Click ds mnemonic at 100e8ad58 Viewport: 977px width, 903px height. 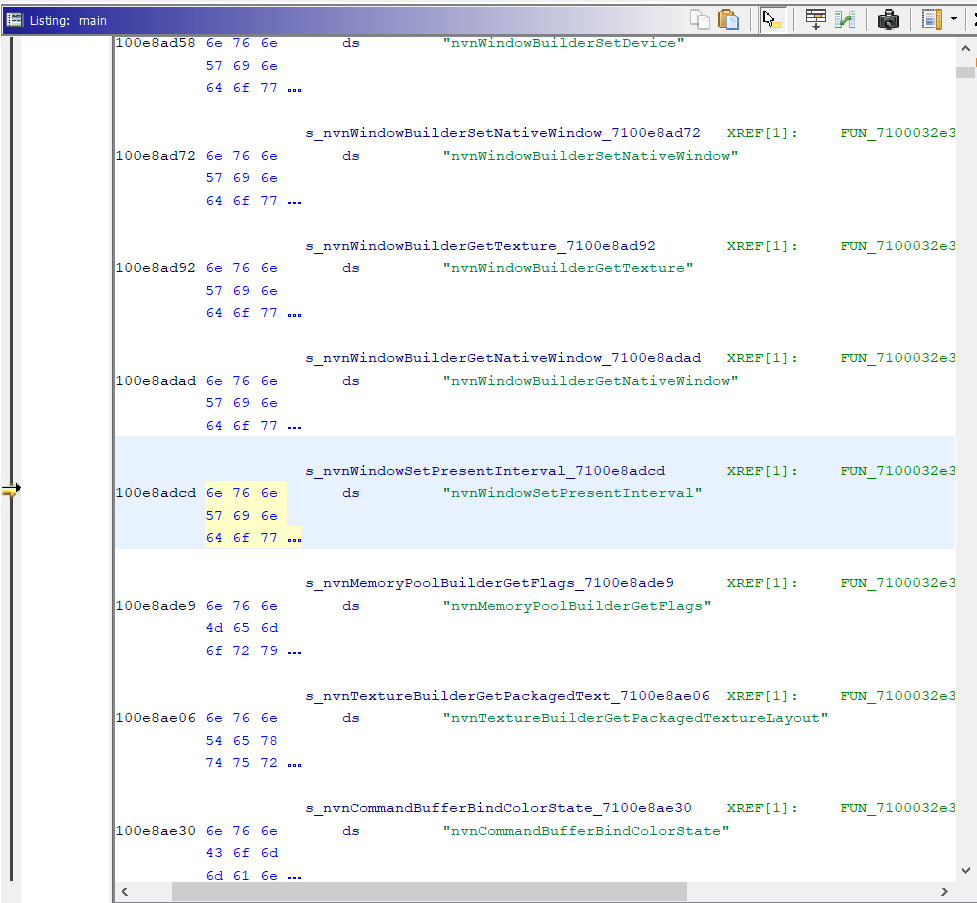point(350,43)
